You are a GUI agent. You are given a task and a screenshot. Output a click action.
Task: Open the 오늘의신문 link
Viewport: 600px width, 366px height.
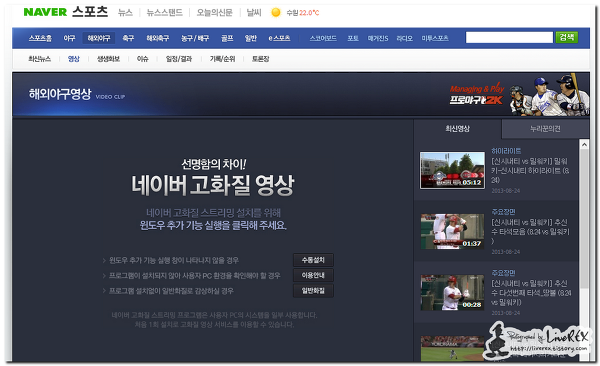pyautogui.click(x=214, y=13)
